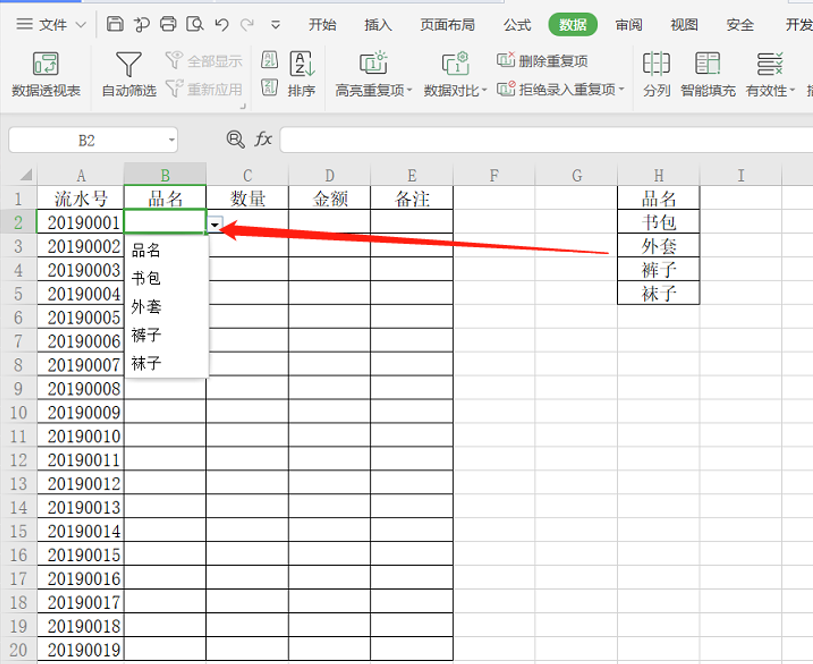Choose 裤子 from the dropdown list
Image resolution: width=813 pixels, height=664 pixels.
[x=166, y=335]
